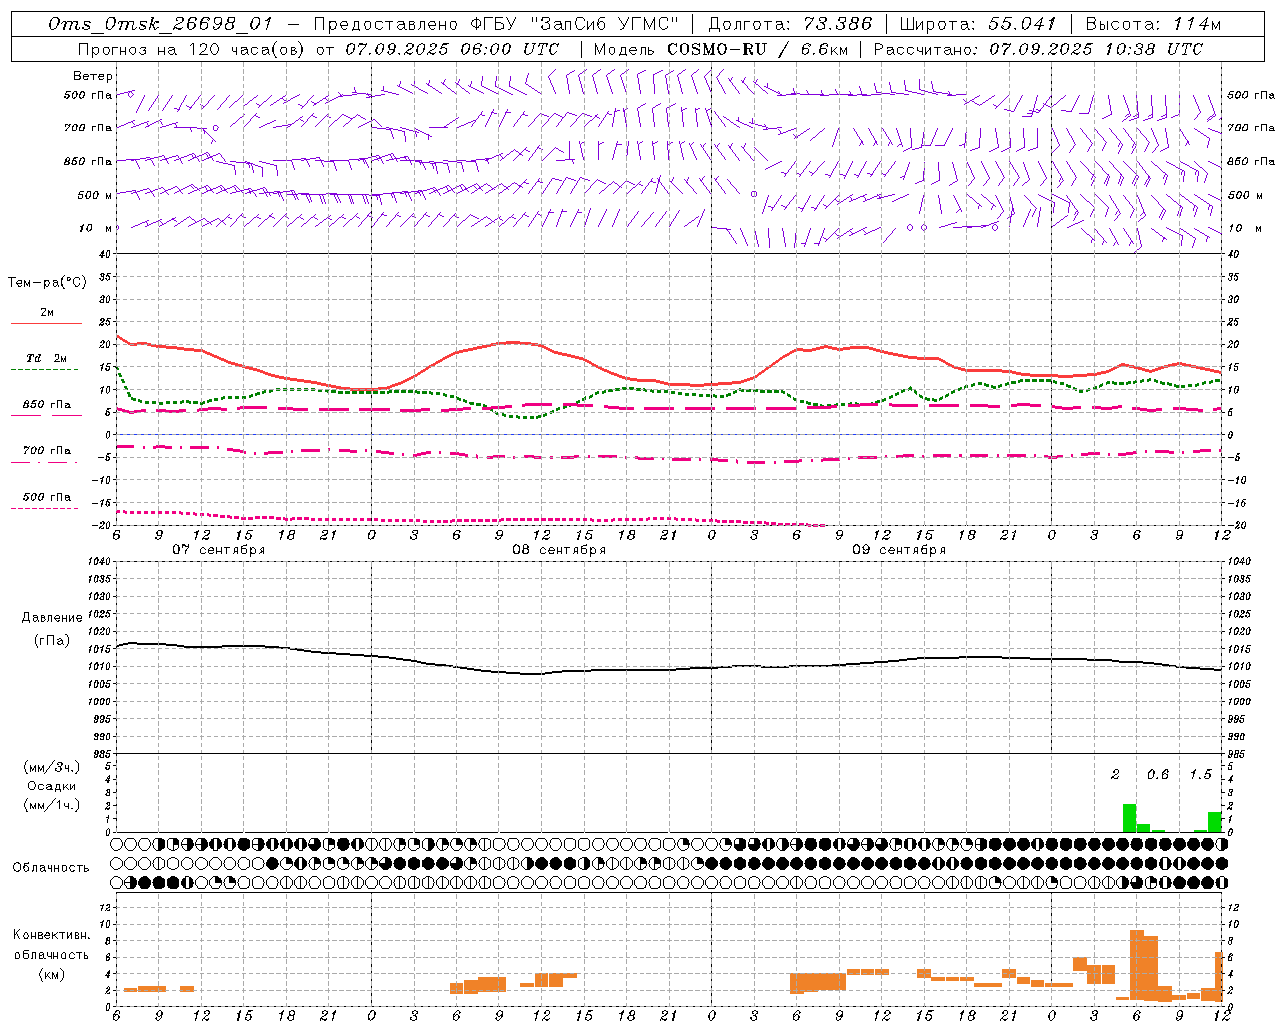Click the "Ветер" panel label
Screen dimensions: 1280x1024
(93, 76)
